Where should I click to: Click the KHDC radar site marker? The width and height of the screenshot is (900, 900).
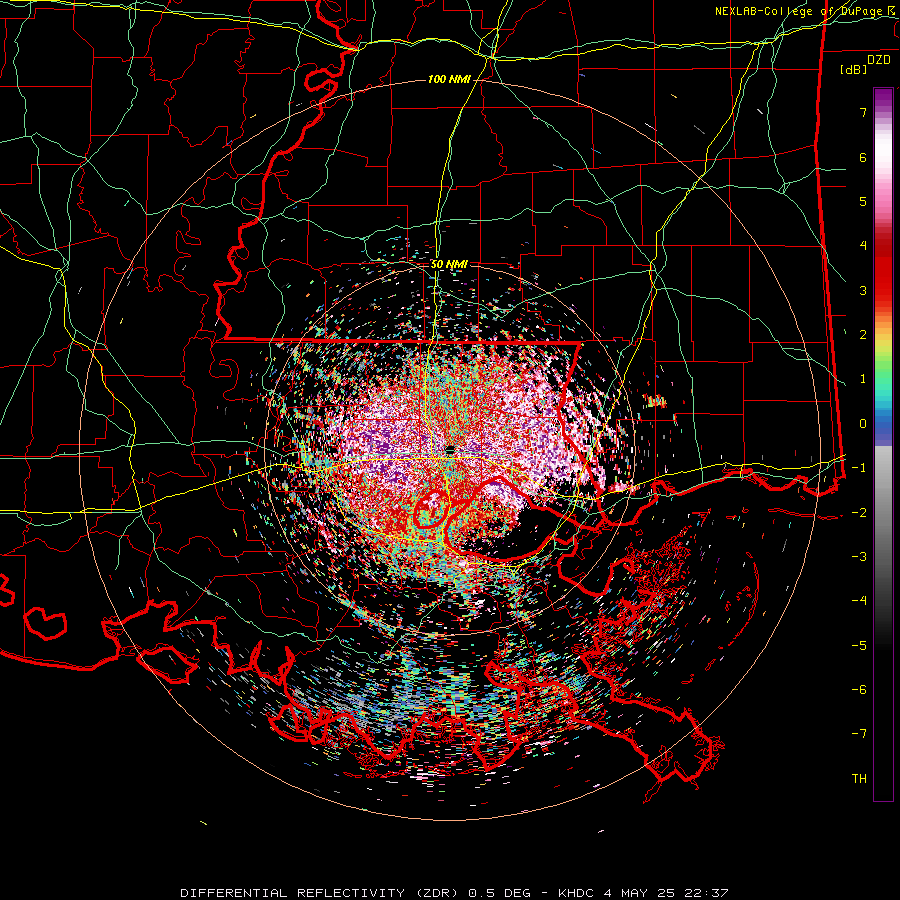(451, 450)
